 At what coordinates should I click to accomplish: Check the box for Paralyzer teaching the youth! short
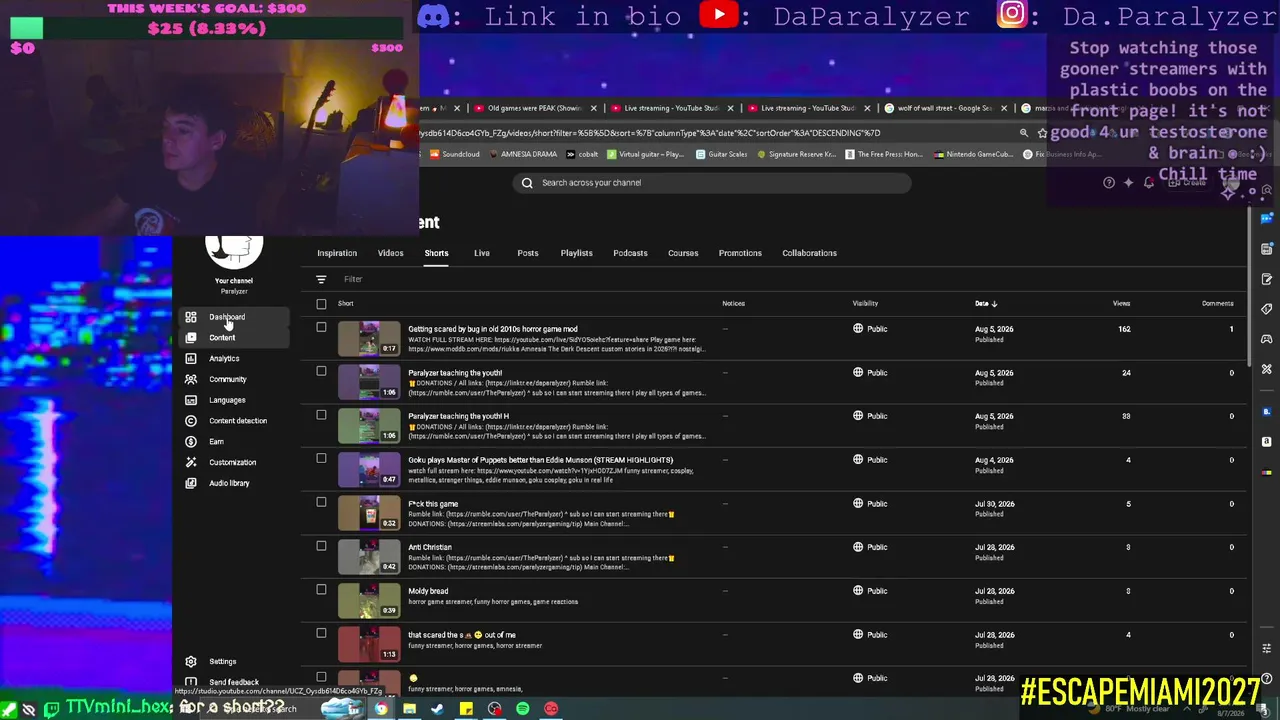[321, 371]
